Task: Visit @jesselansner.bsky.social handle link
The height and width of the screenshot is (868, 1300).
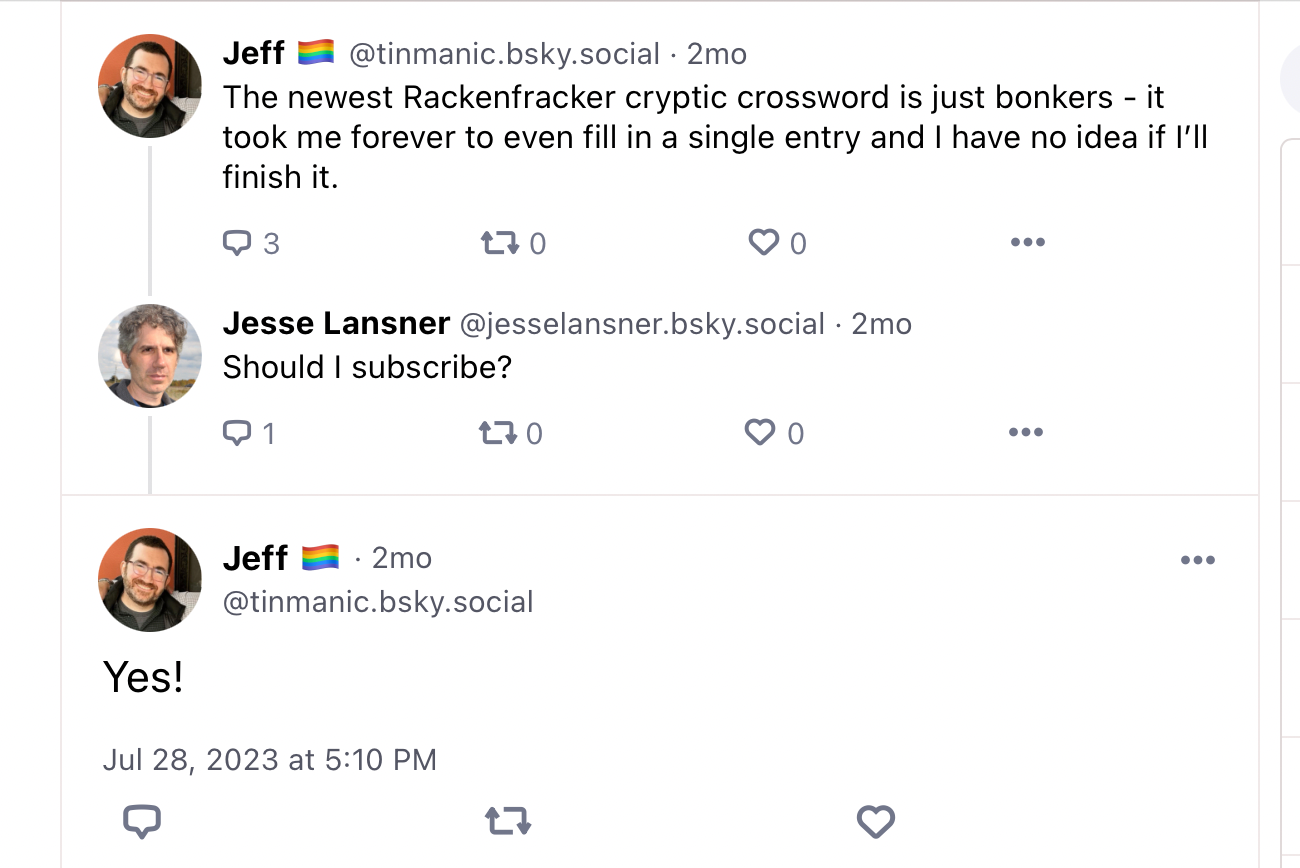Action: (x=642, y=324)
